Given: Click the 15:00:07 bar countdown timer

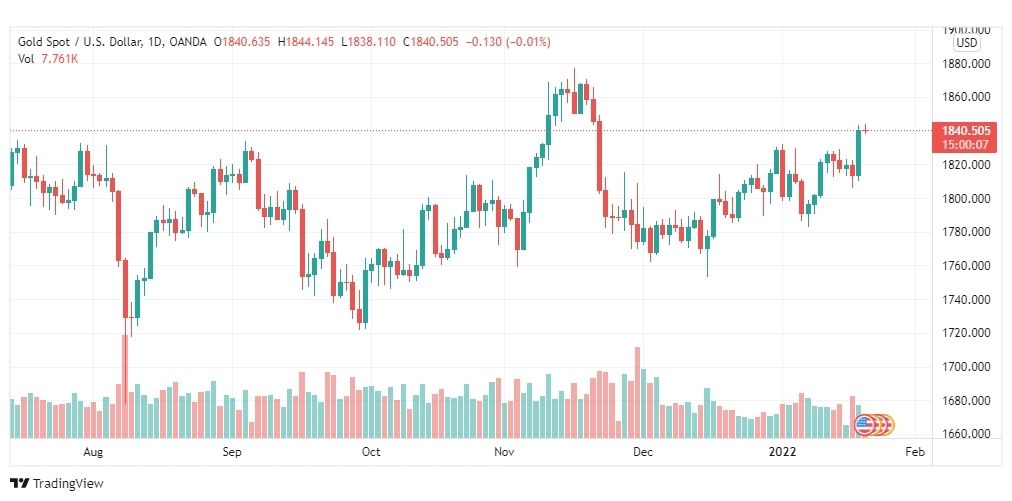Looking at the screenshot, I should [965, 145].
